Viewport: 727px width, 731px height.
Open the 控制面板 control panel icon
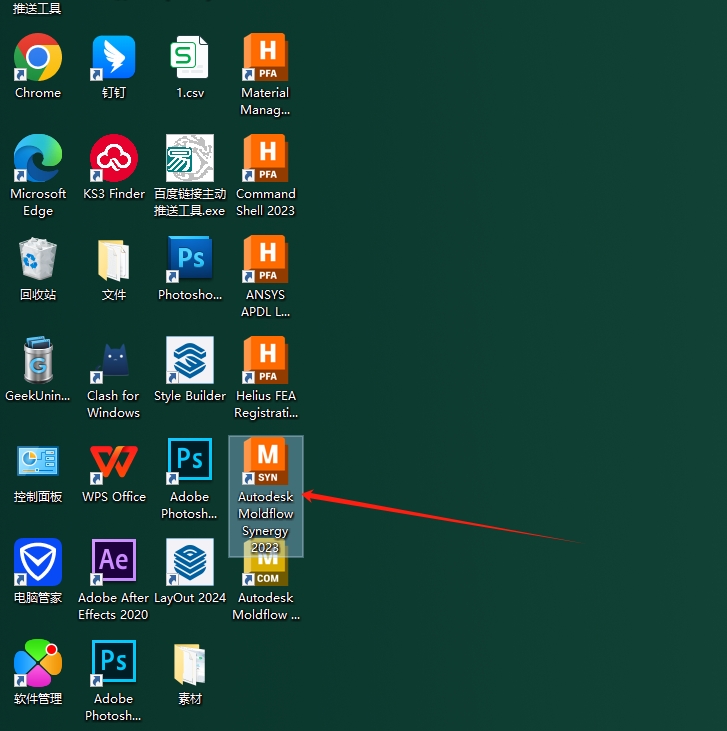click(38, 462)
